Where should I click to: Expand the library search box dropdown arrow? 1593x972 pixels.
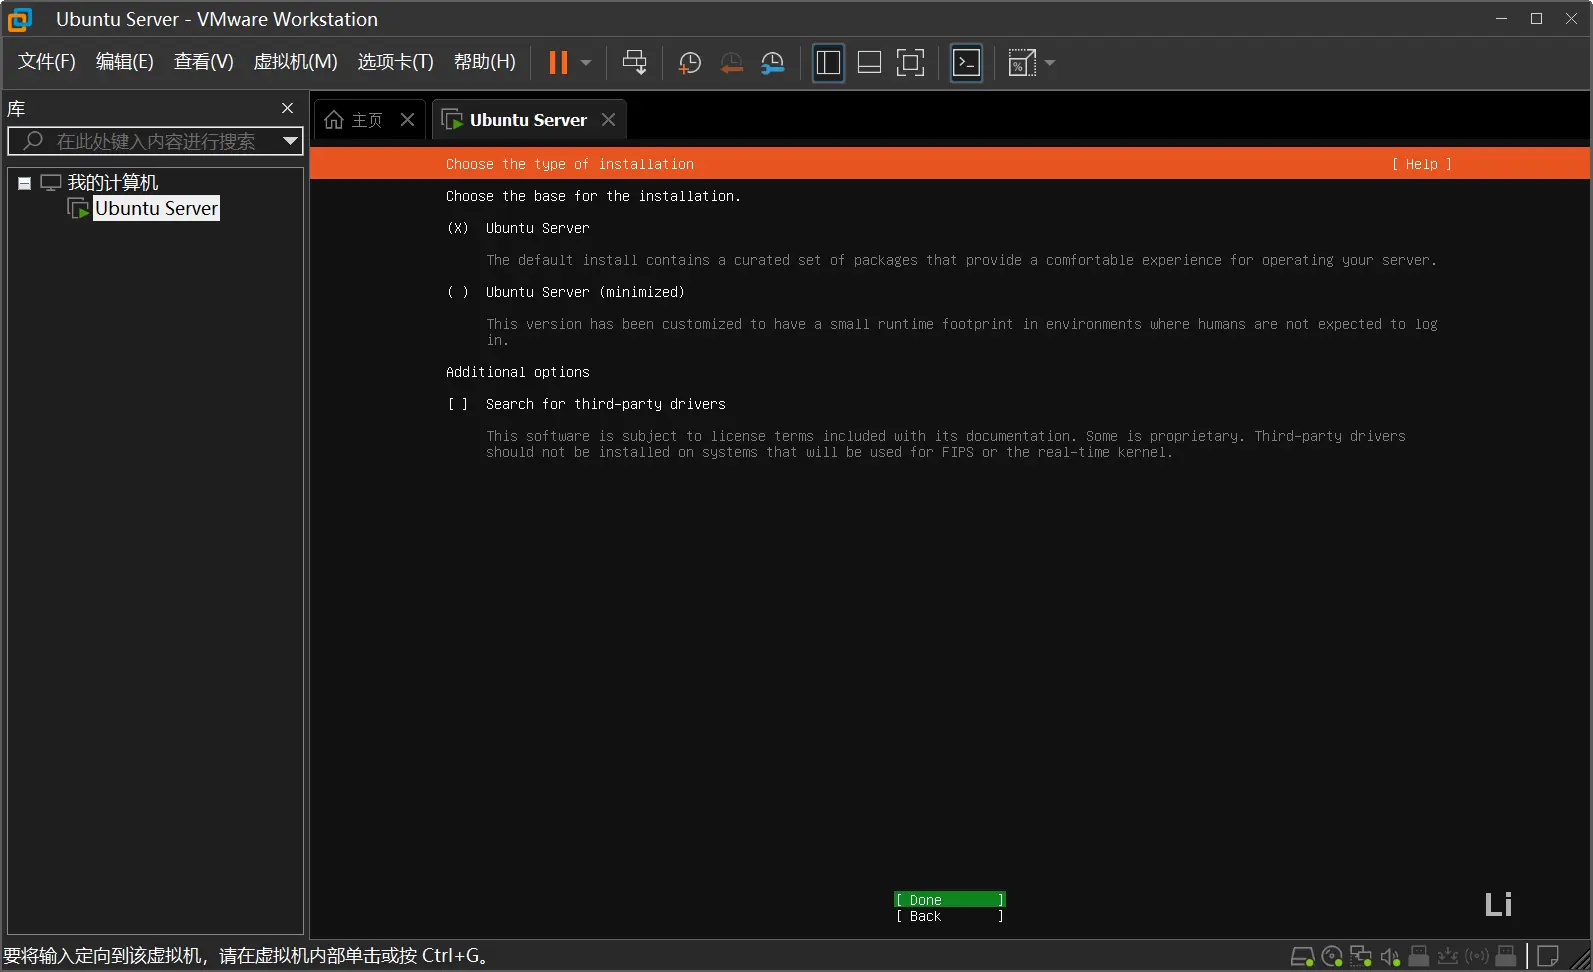pyautogui.click(x=290, y=141)
